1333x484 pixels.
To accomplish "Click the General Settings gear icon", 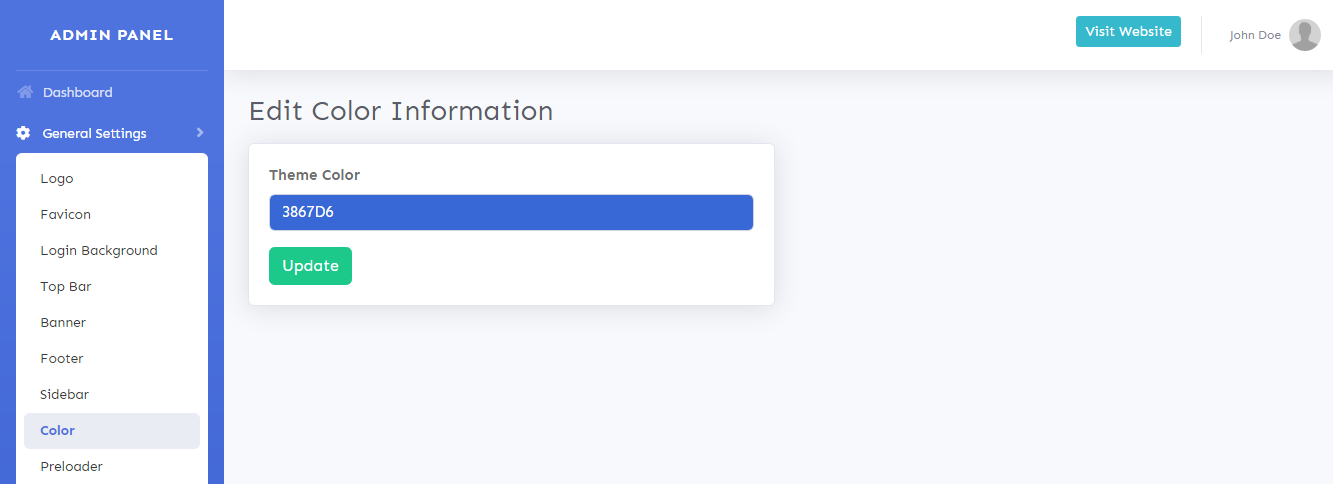I will tap(24, 133).
